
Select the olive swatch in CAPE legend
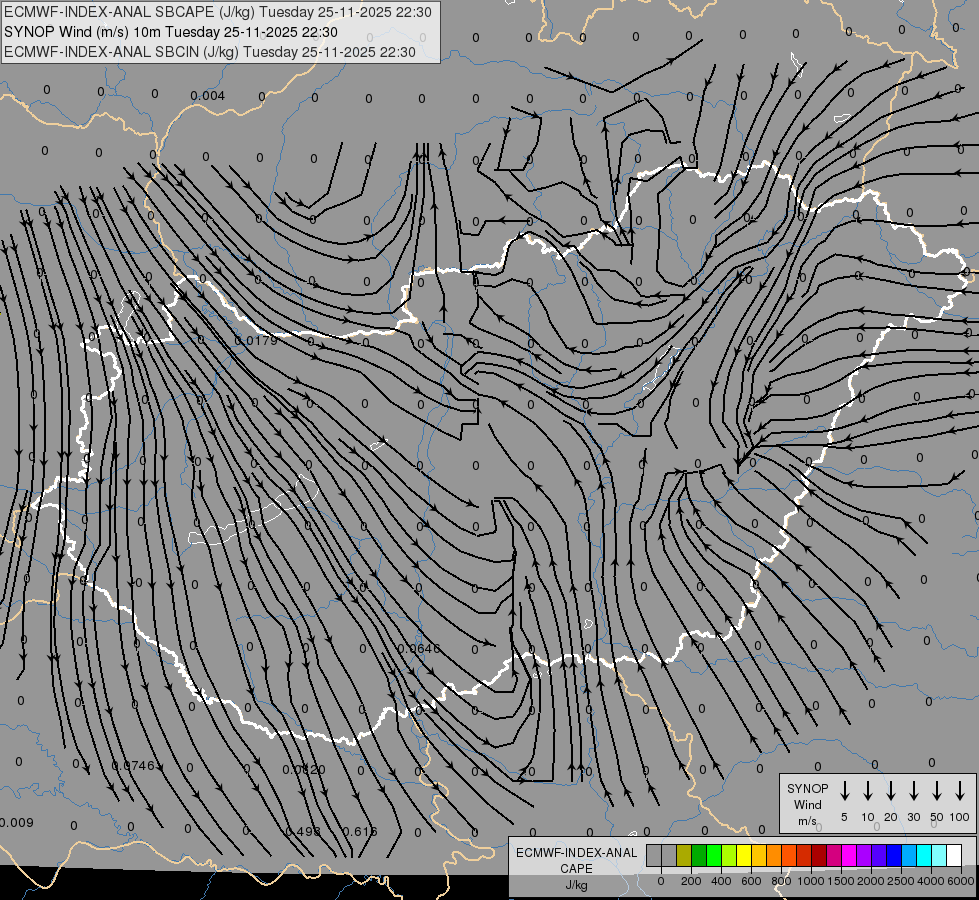coord(684,855)
